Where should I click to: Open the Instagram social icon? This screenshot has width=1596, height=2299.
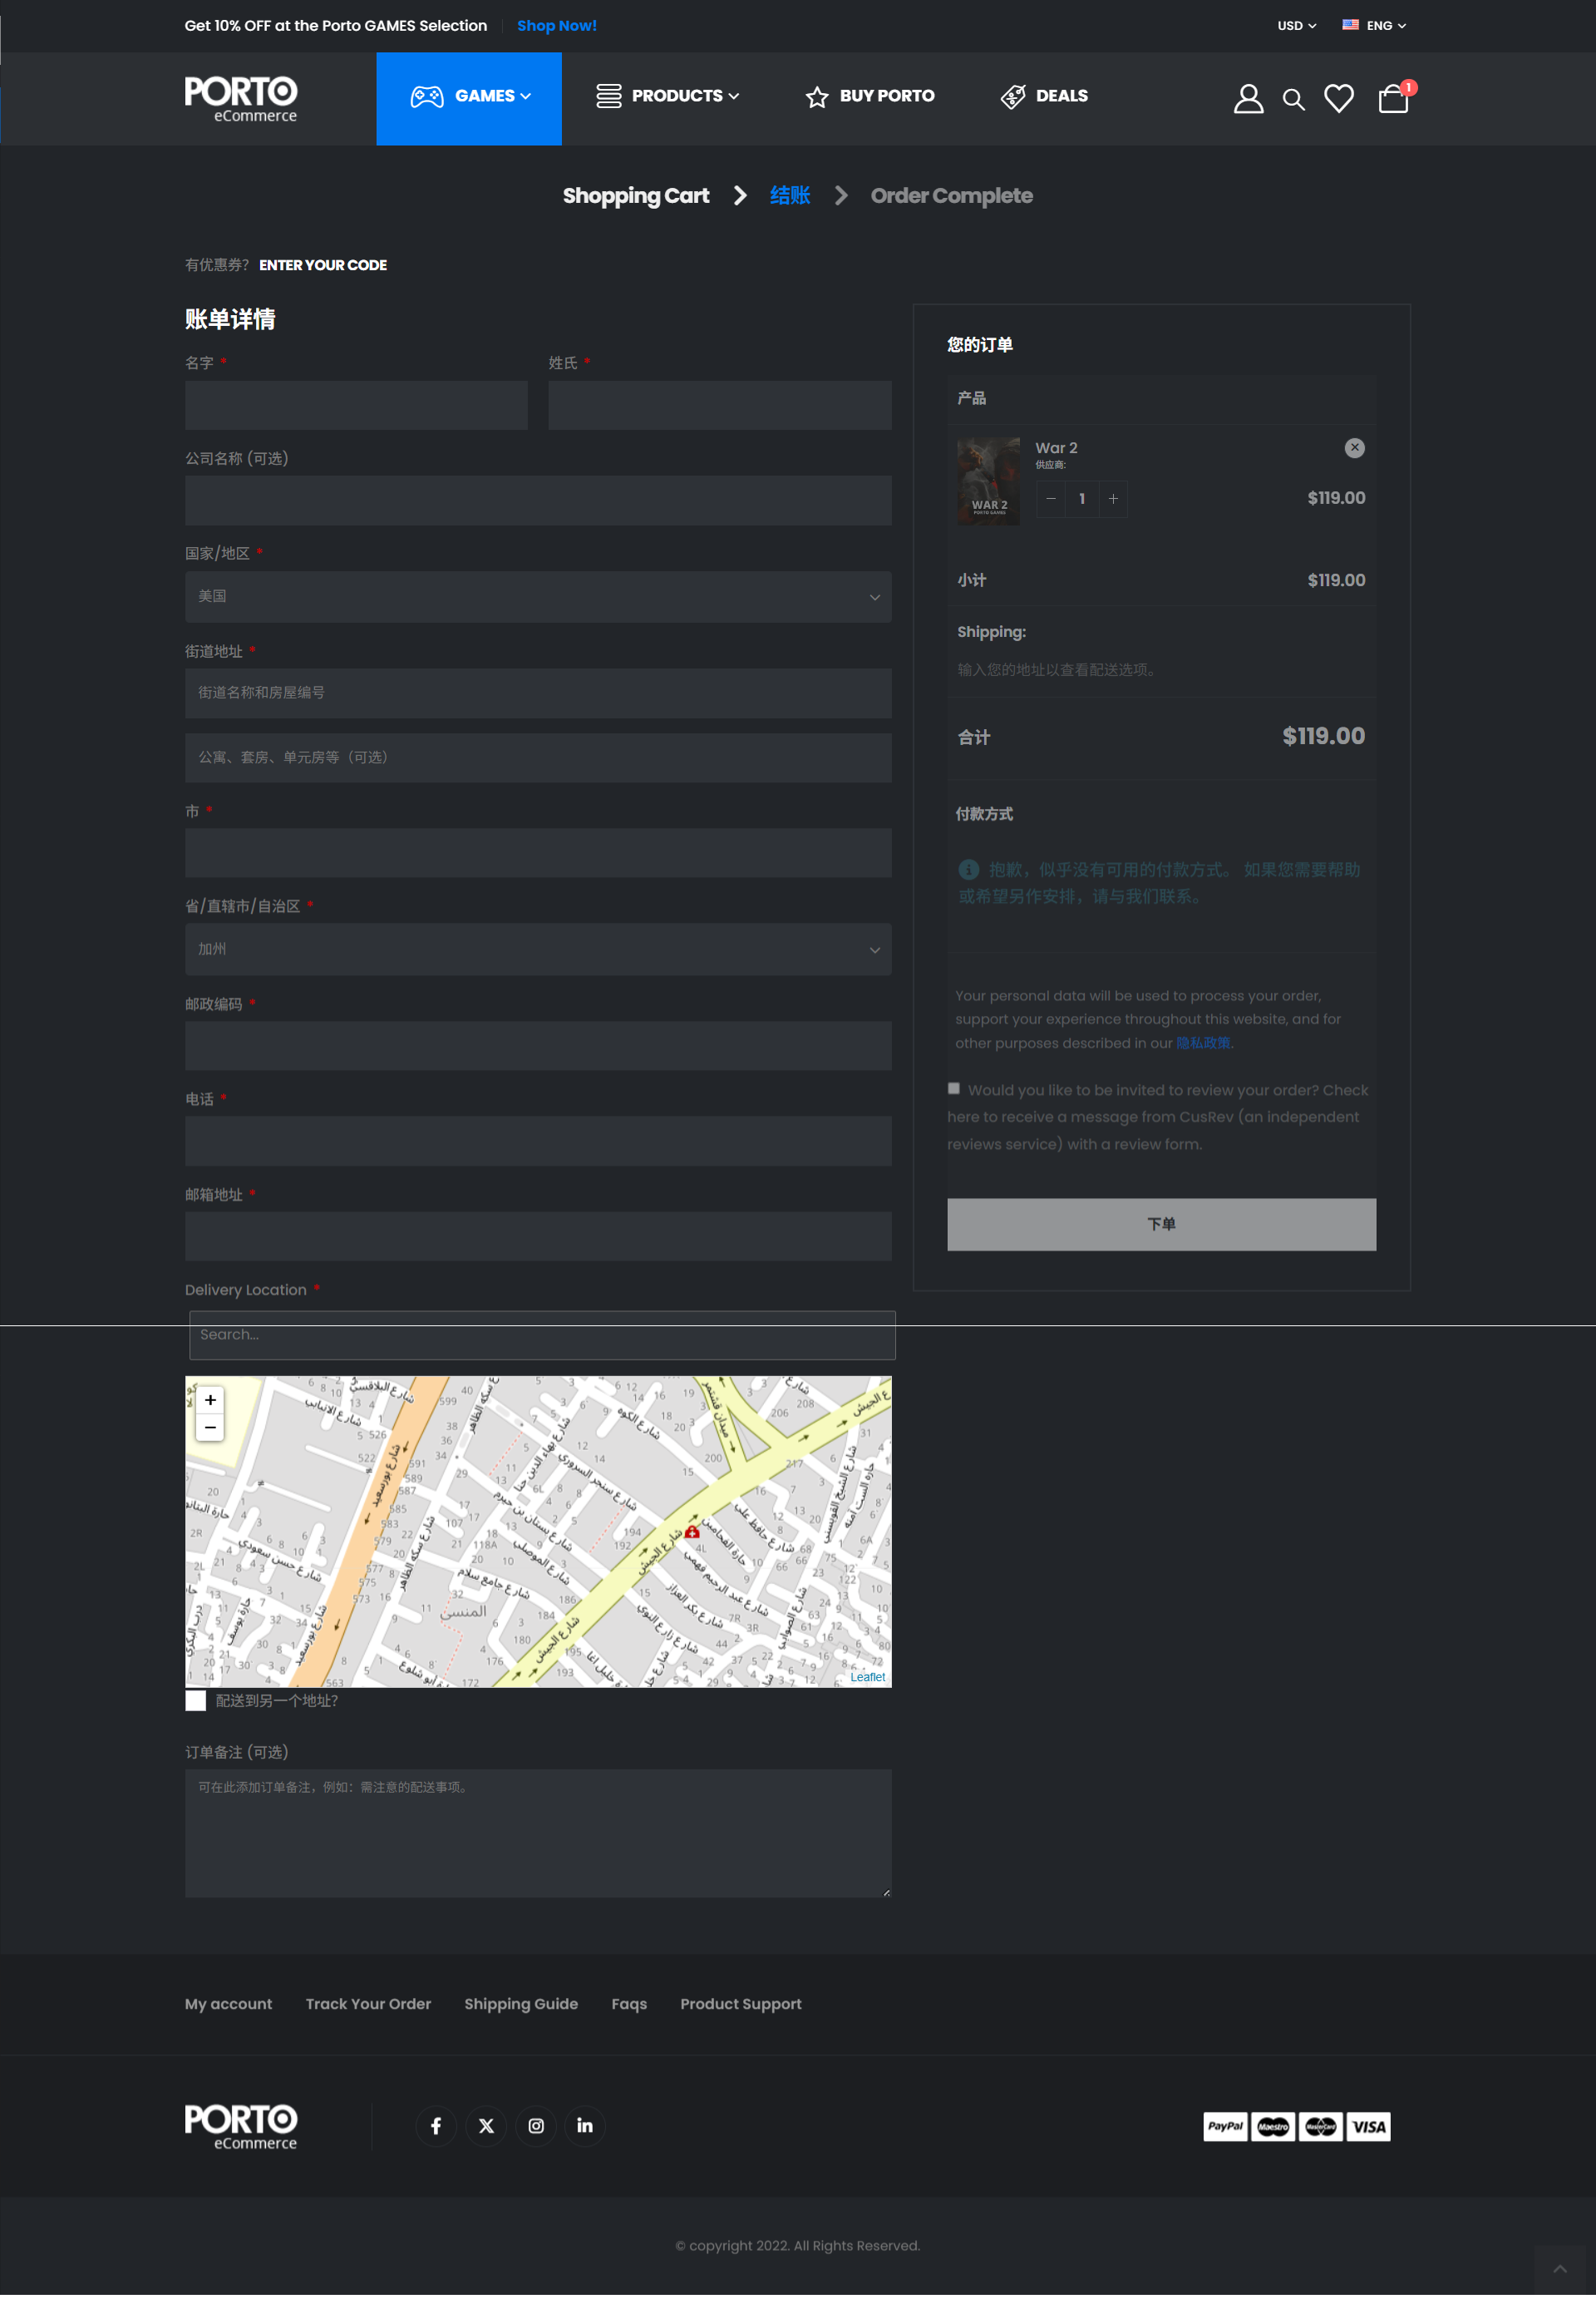[x=536, y=2126]
